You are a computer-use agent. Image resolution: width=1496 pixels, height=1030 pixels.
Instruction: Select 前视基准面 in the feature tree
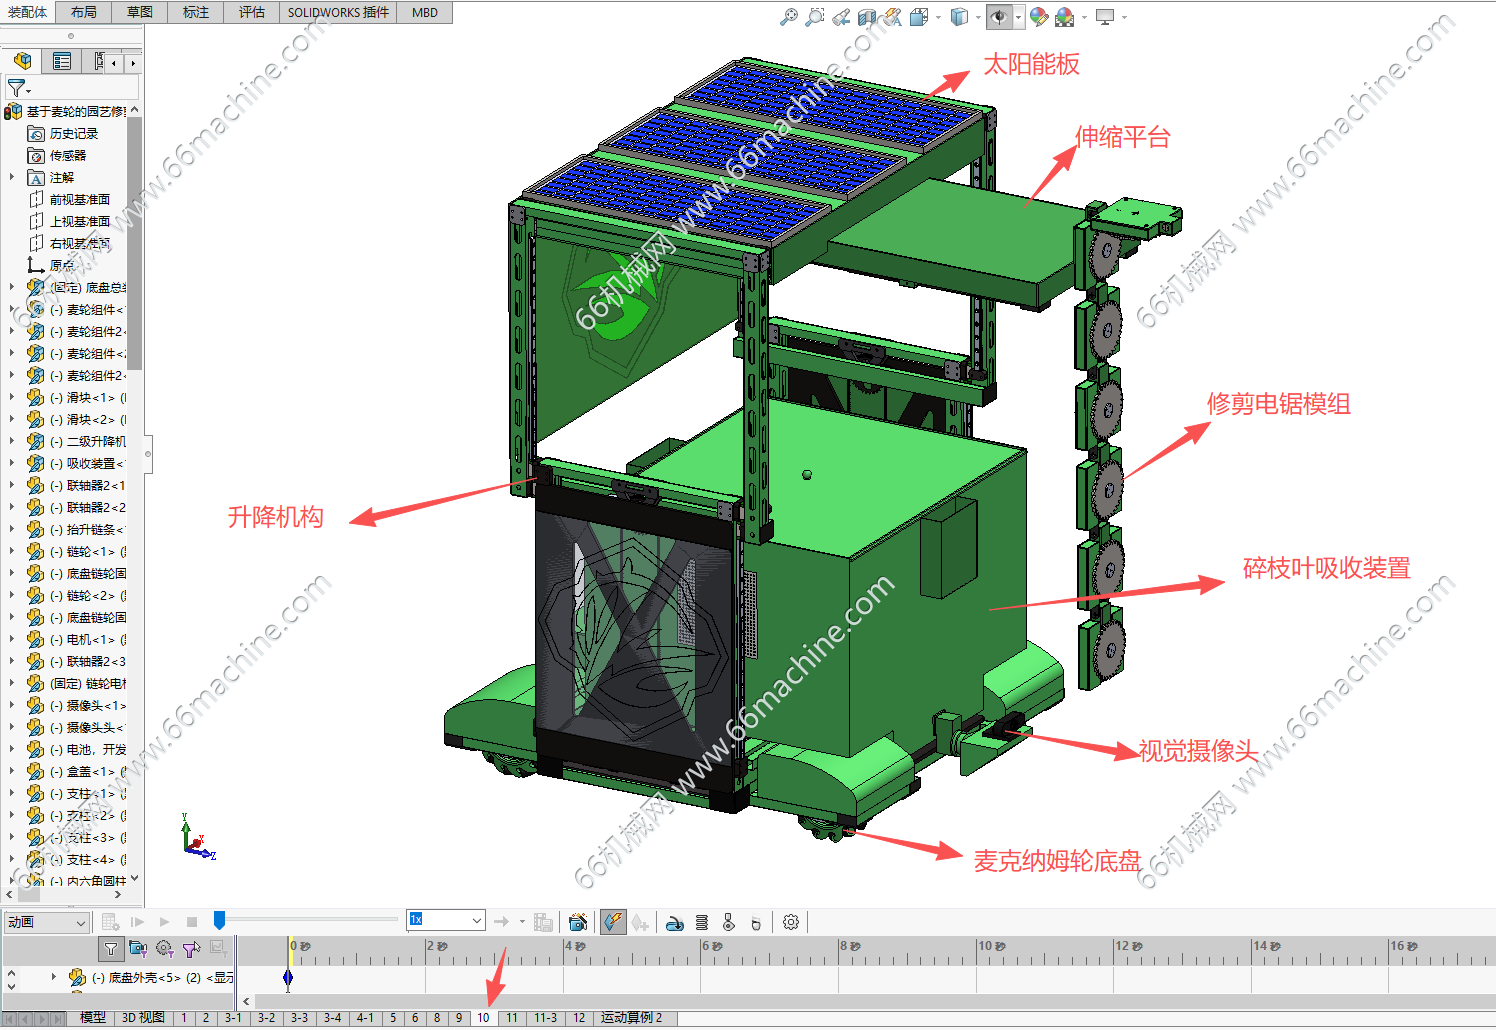(x=79, y=200)
